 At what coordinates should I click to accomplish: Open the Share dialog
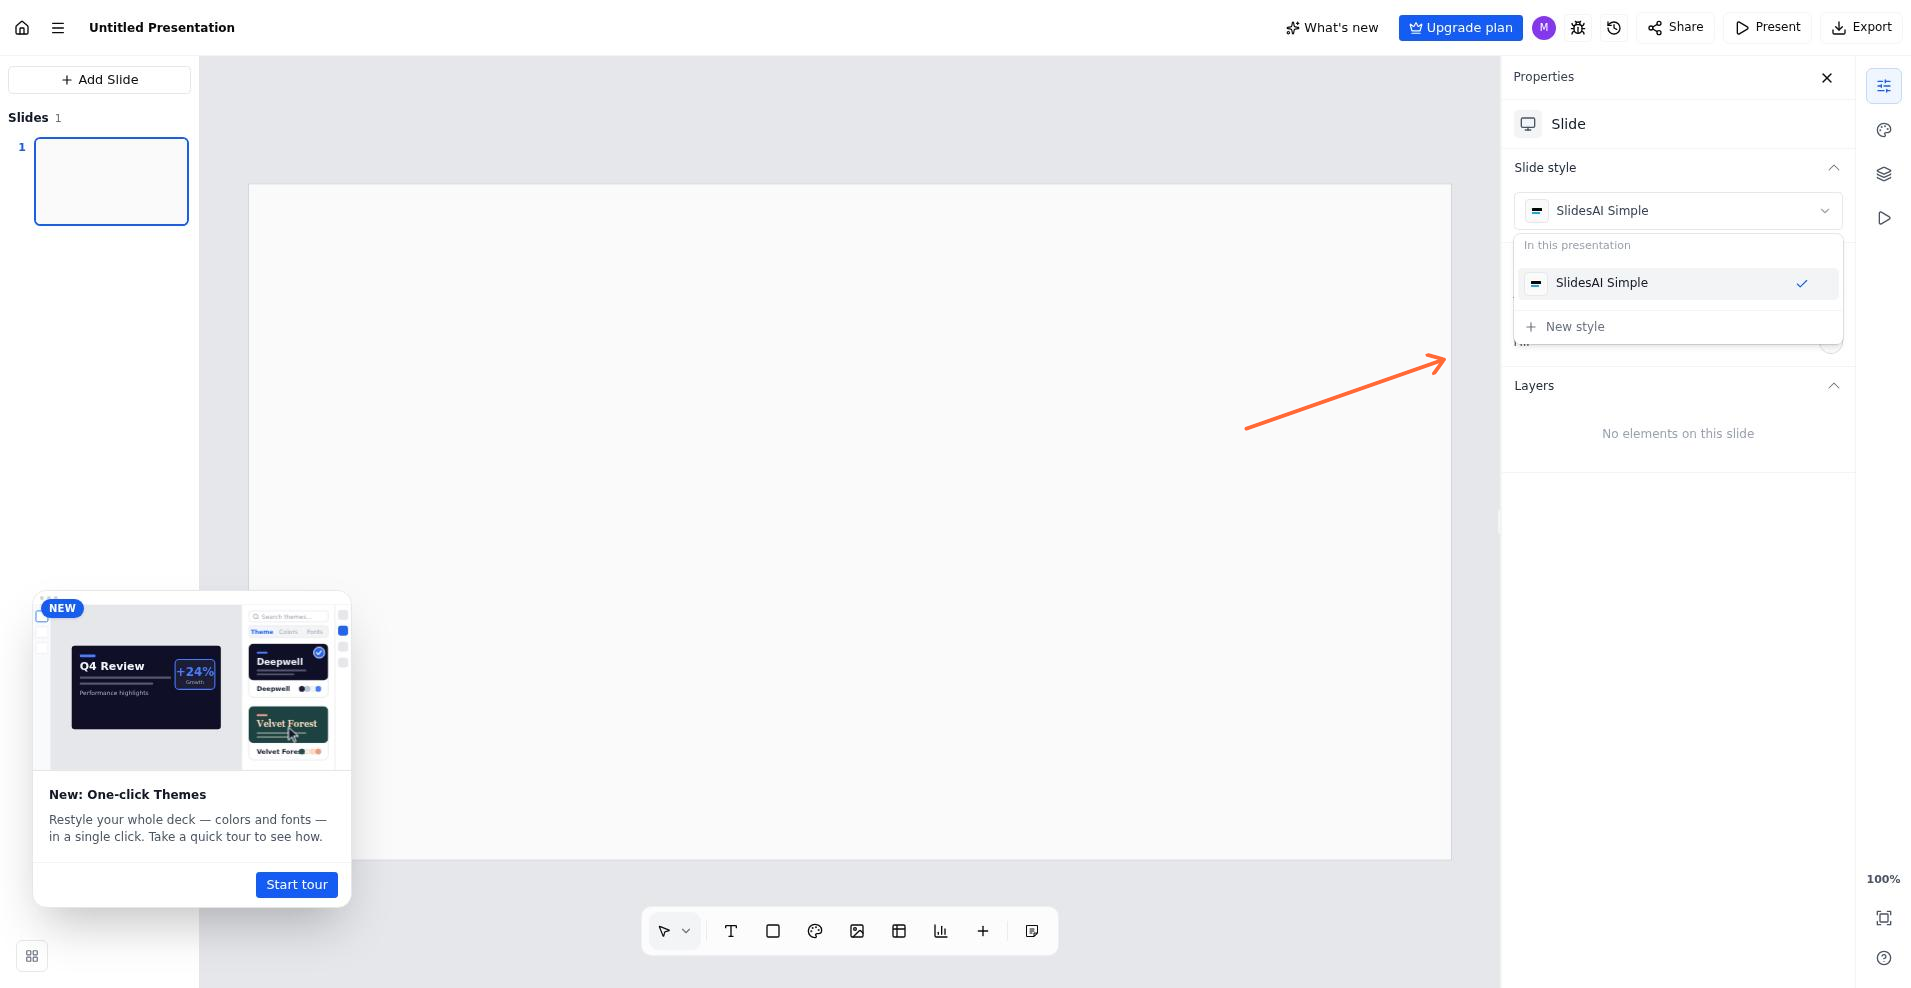[1676, 28]
